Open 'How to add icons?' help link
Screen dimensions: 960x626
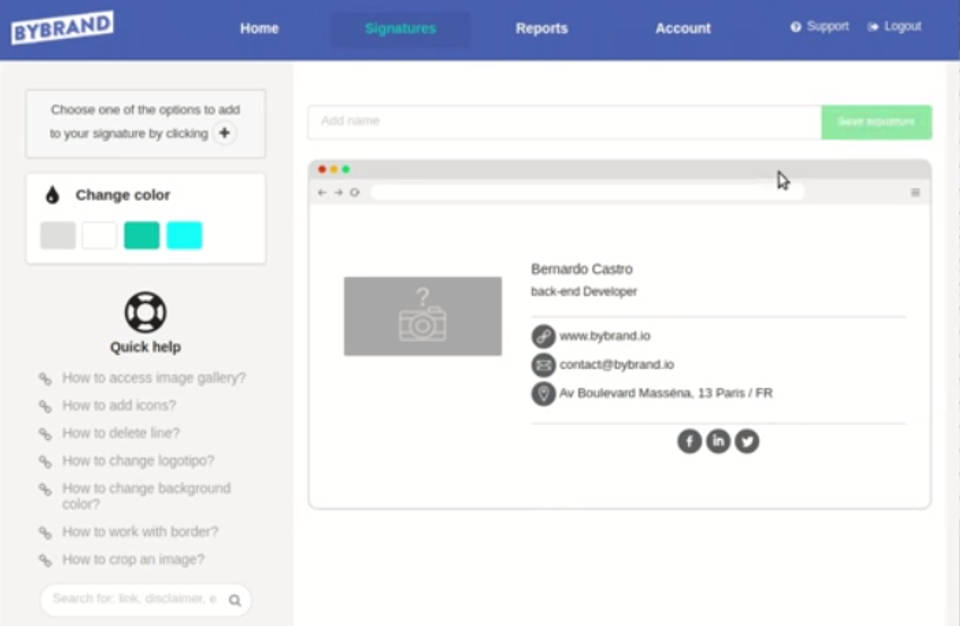coord(119,405)
